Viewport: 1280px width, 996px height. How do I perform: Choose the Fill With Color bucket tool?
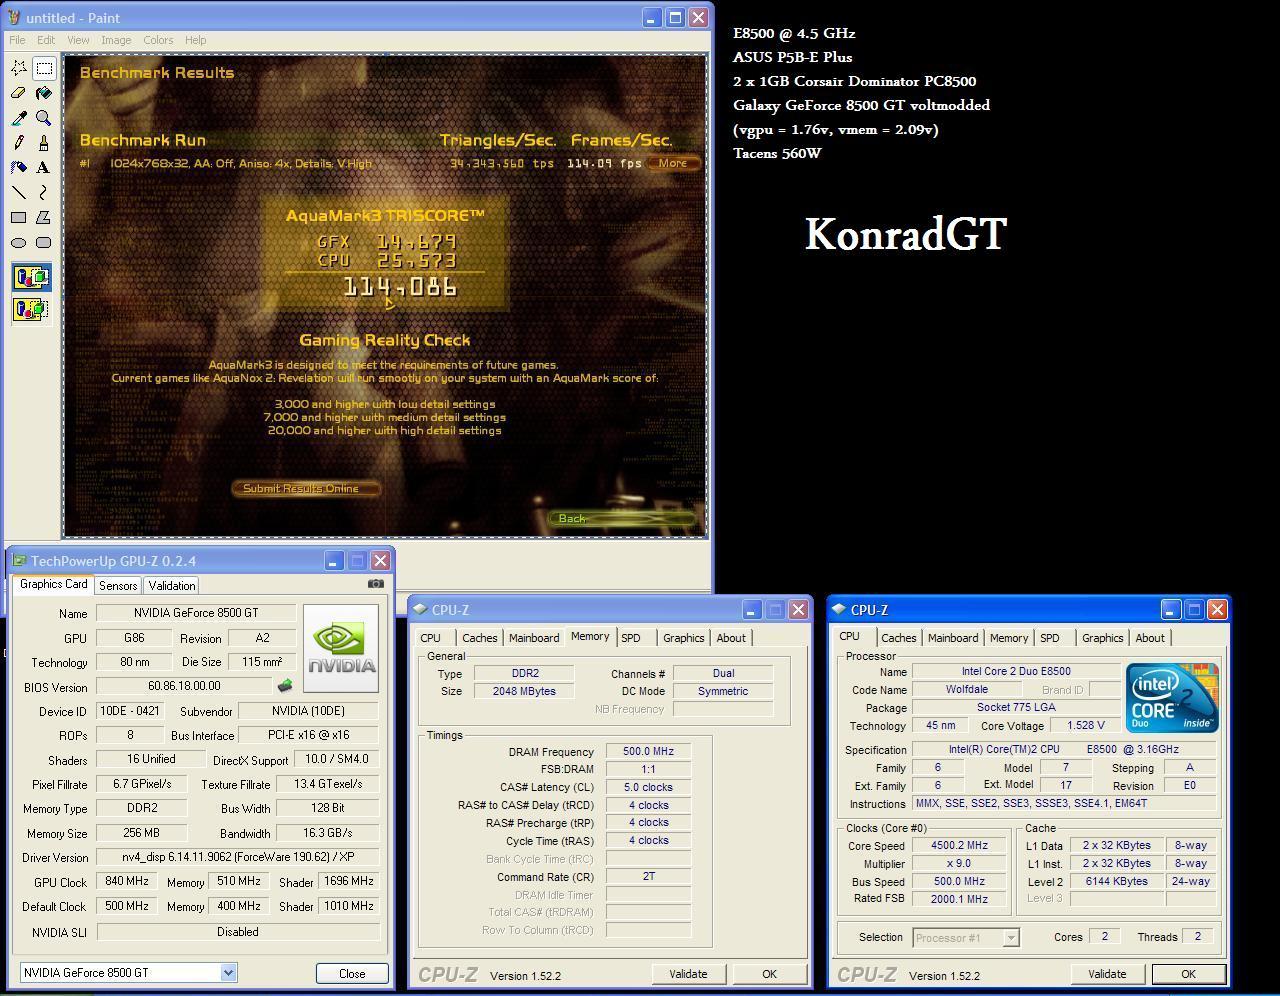44,93
